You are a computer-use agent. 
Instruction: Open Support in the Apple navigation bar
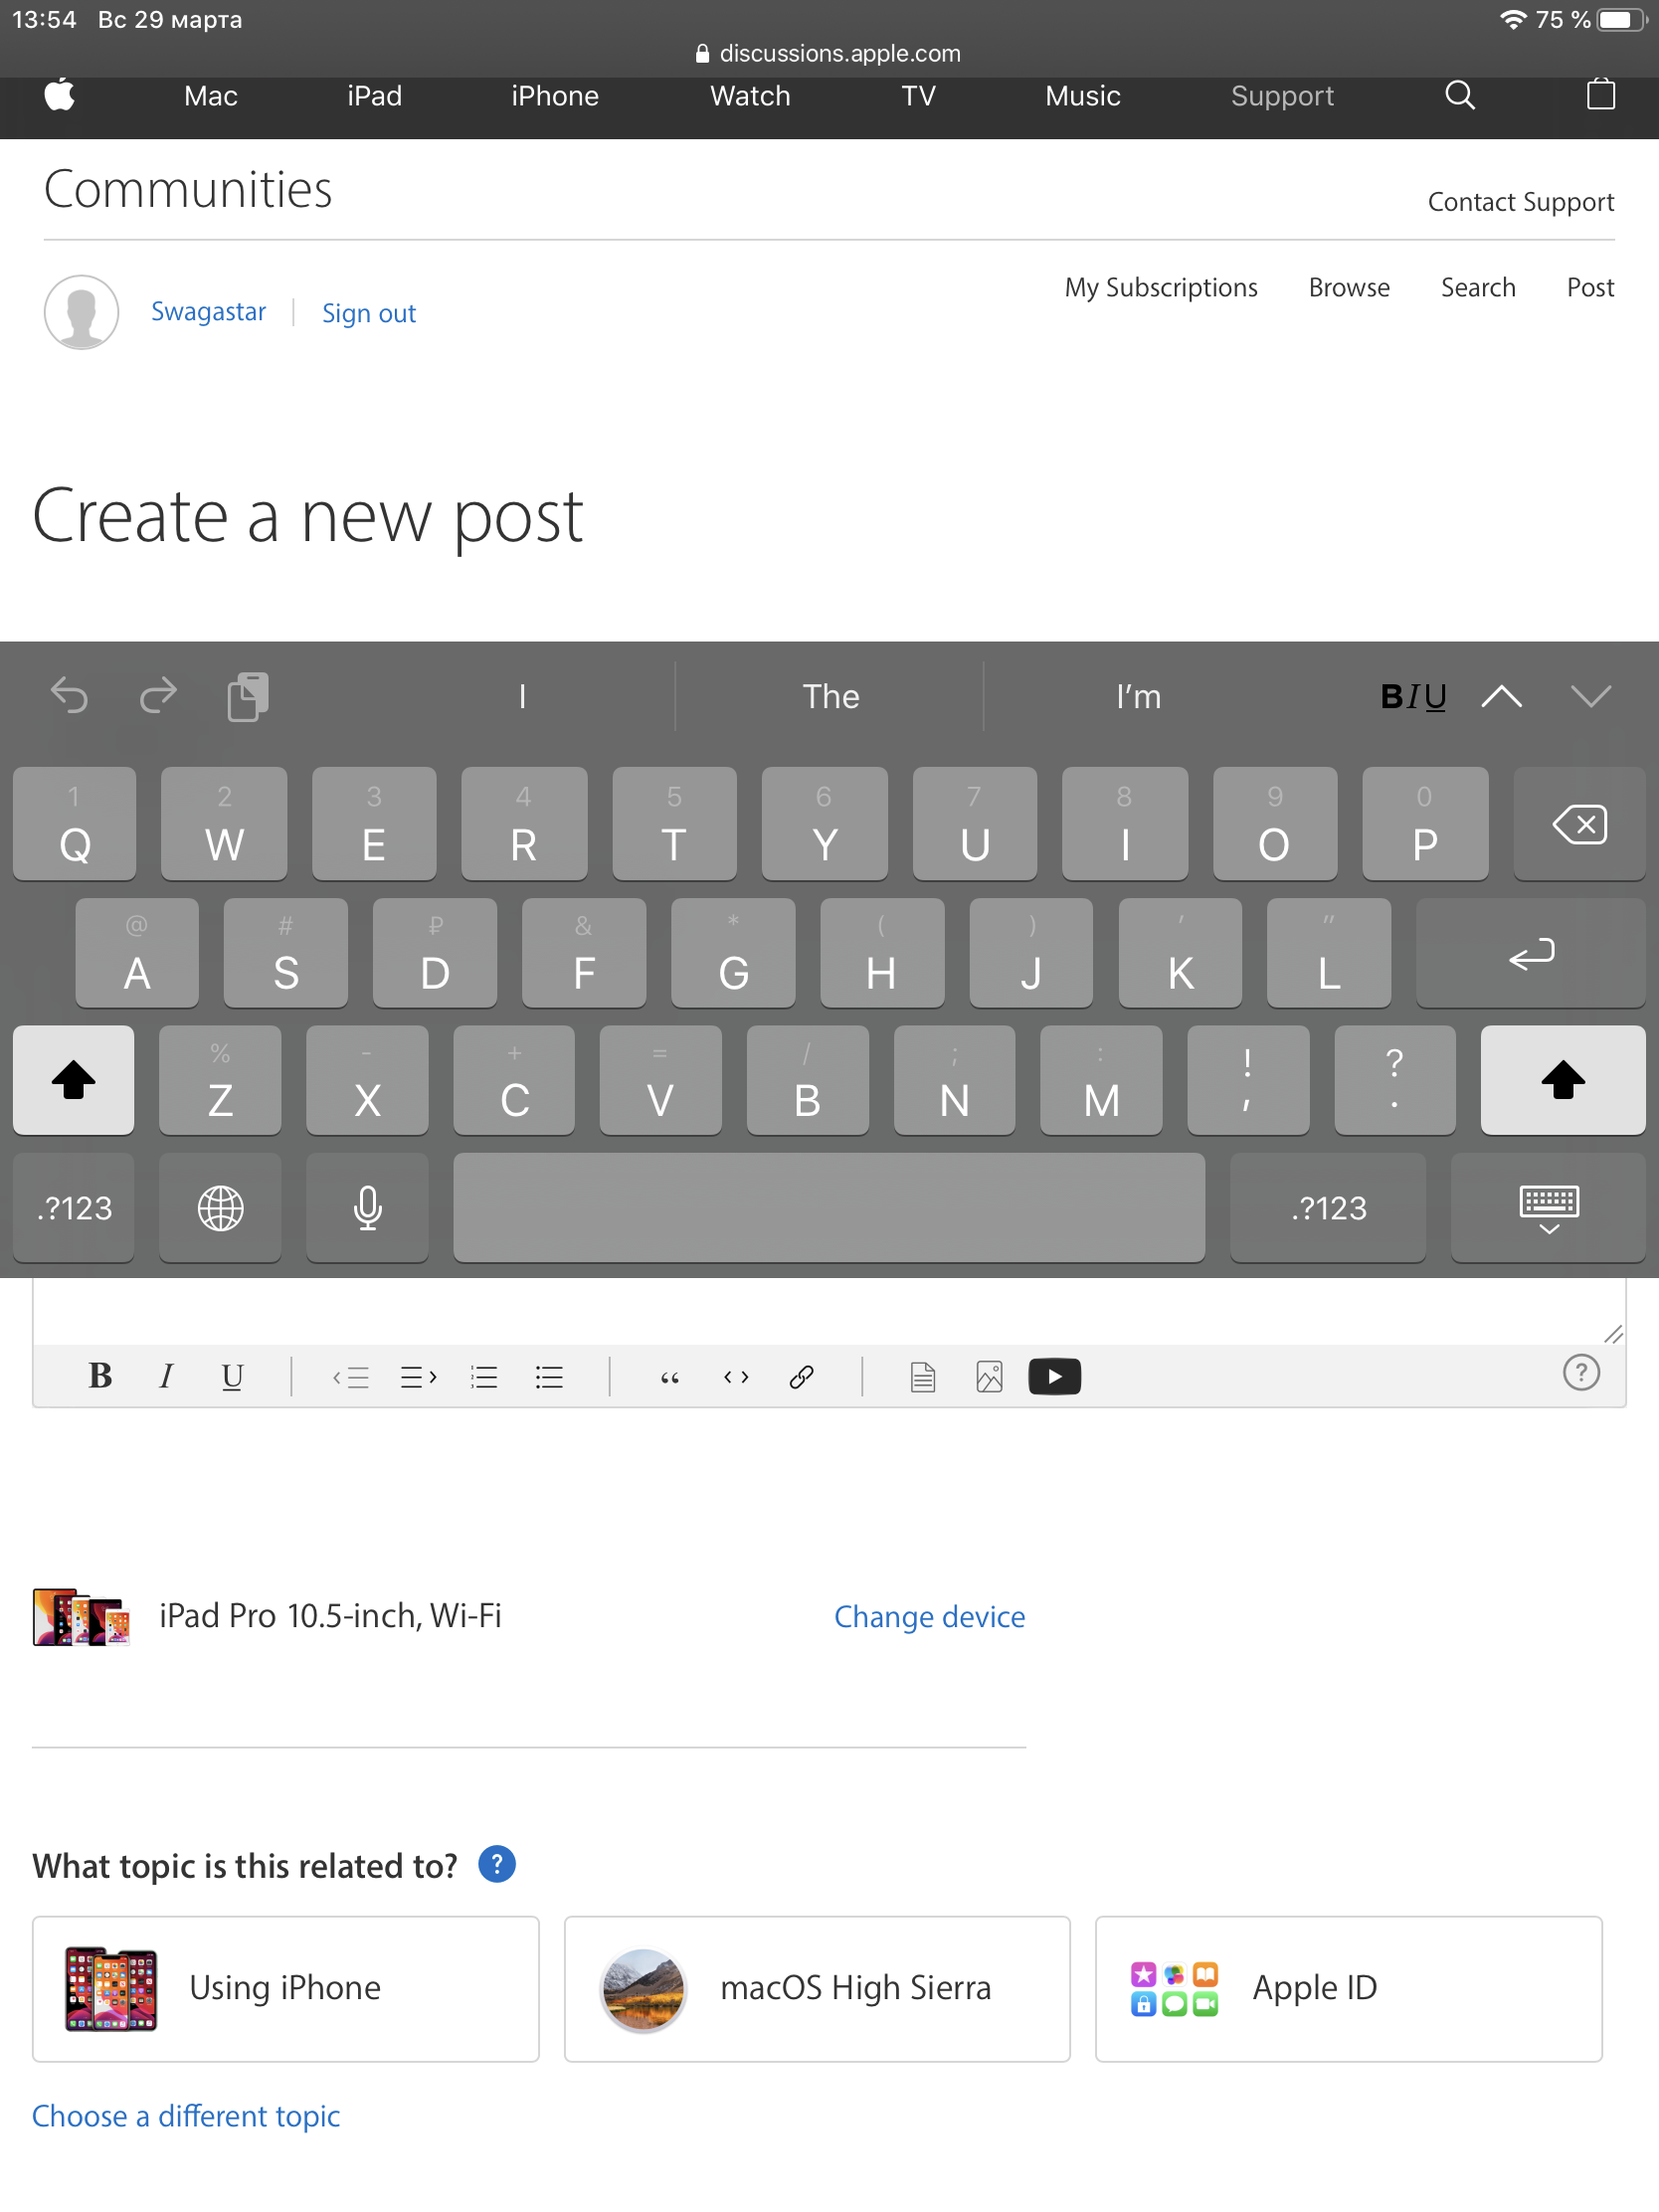(1282, 96)
